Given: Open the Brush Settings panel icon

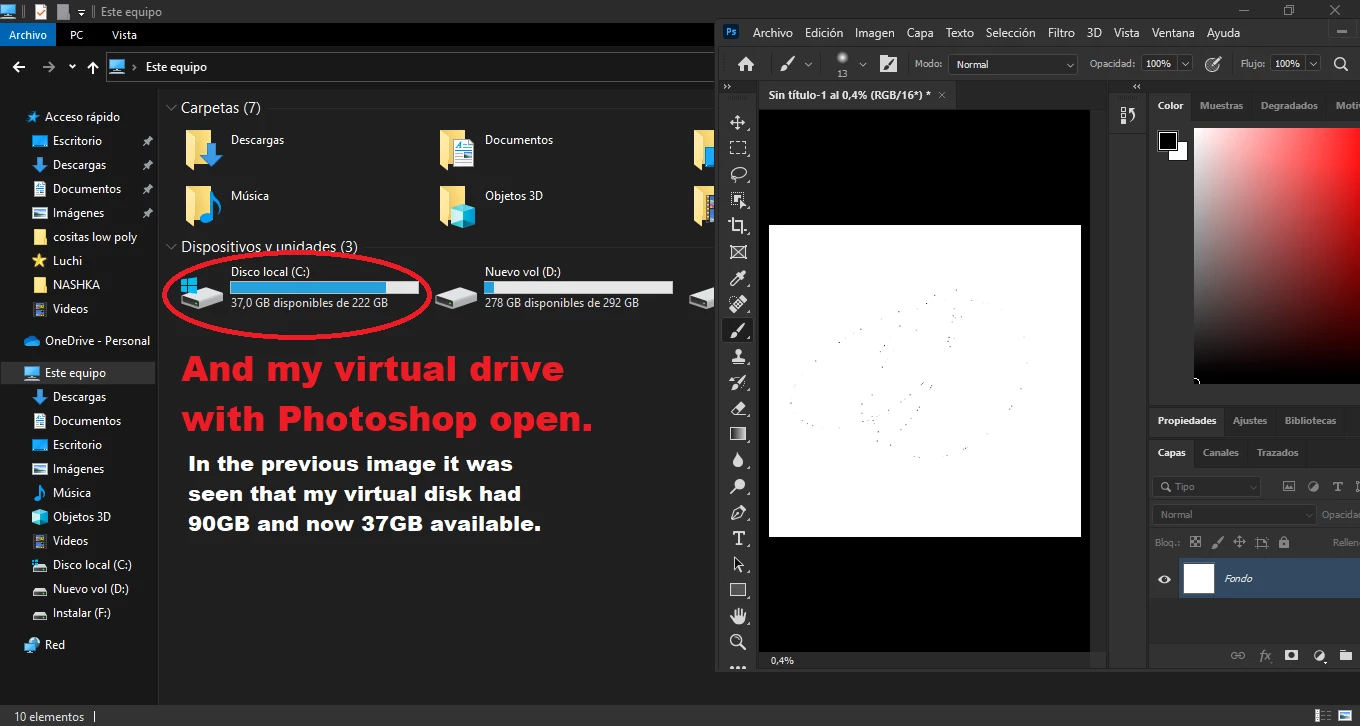Looking at the screenshot, I should tap(888, 64).
